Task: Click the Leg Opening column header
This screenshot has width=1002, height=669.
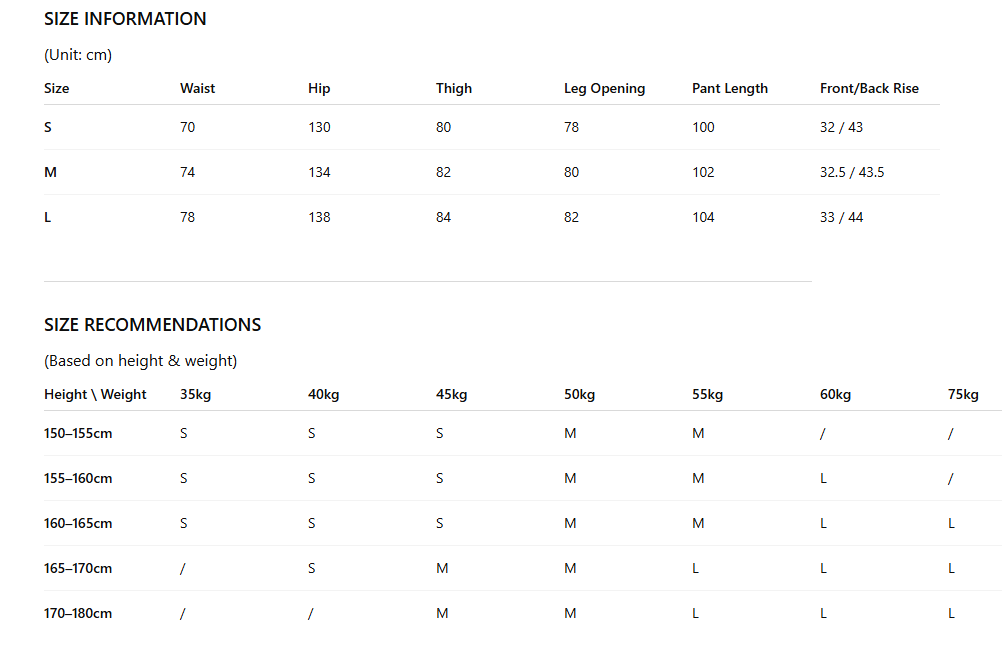Action: click(x=605, y=88)
